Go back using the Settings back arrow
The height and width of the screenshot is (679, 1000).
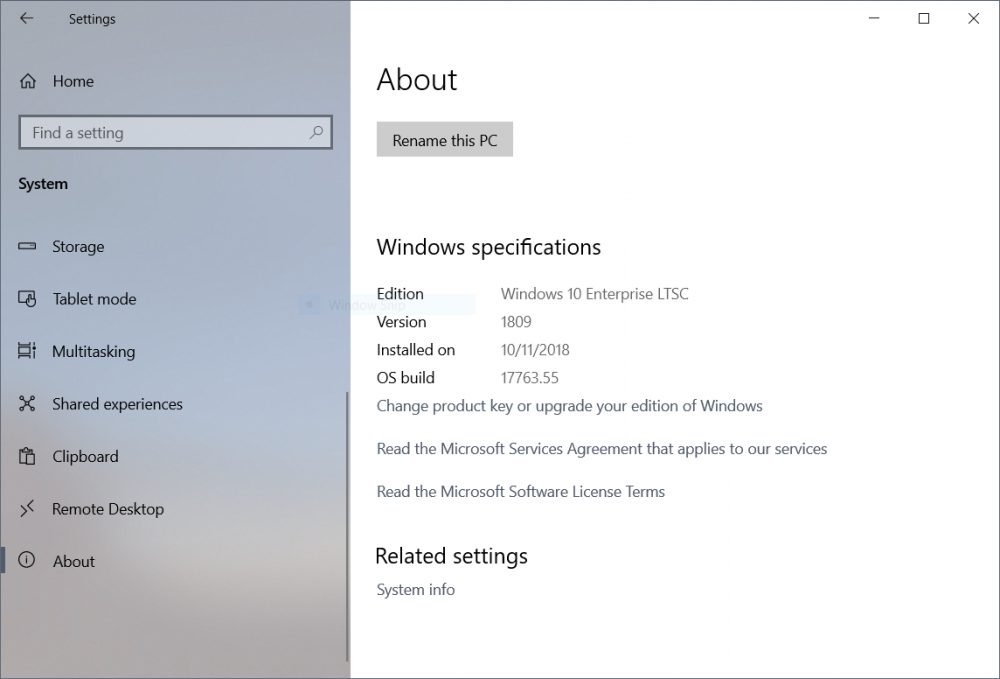tap(26, 18)
